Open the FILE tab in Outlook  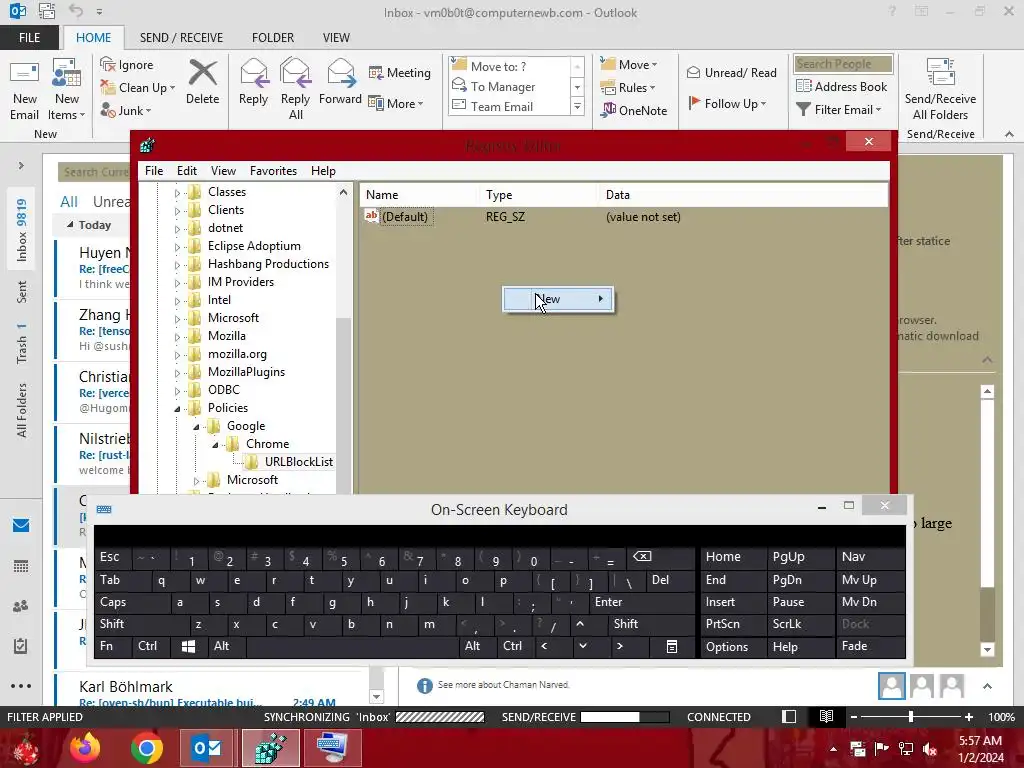click(x=29, y=38)
